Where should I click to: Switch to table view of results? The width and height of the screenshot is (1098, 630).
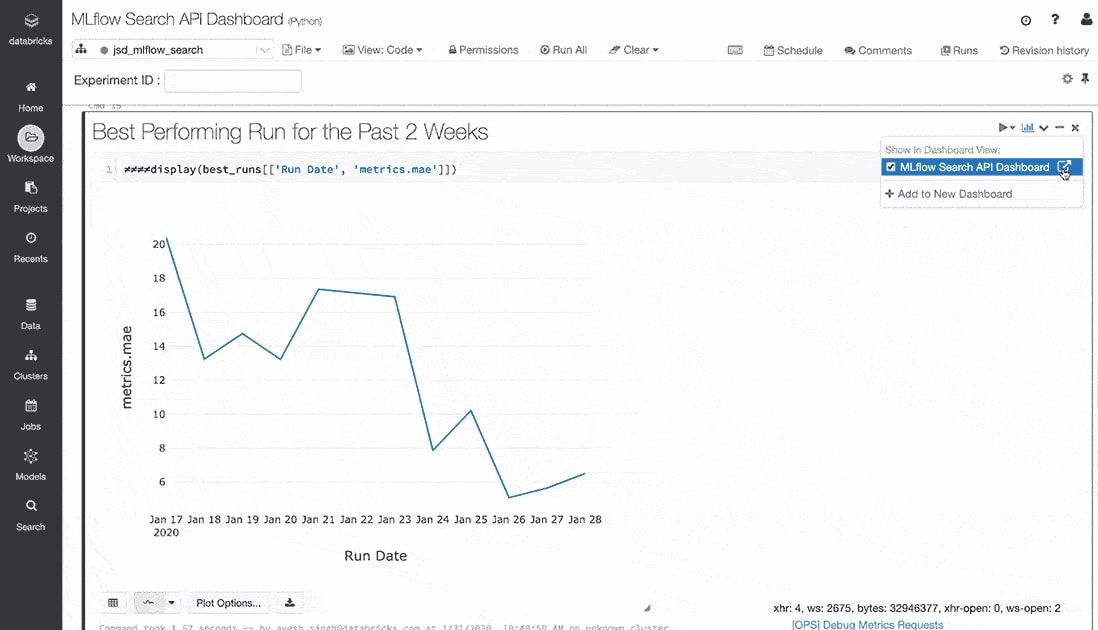click(x=113, y=603)
